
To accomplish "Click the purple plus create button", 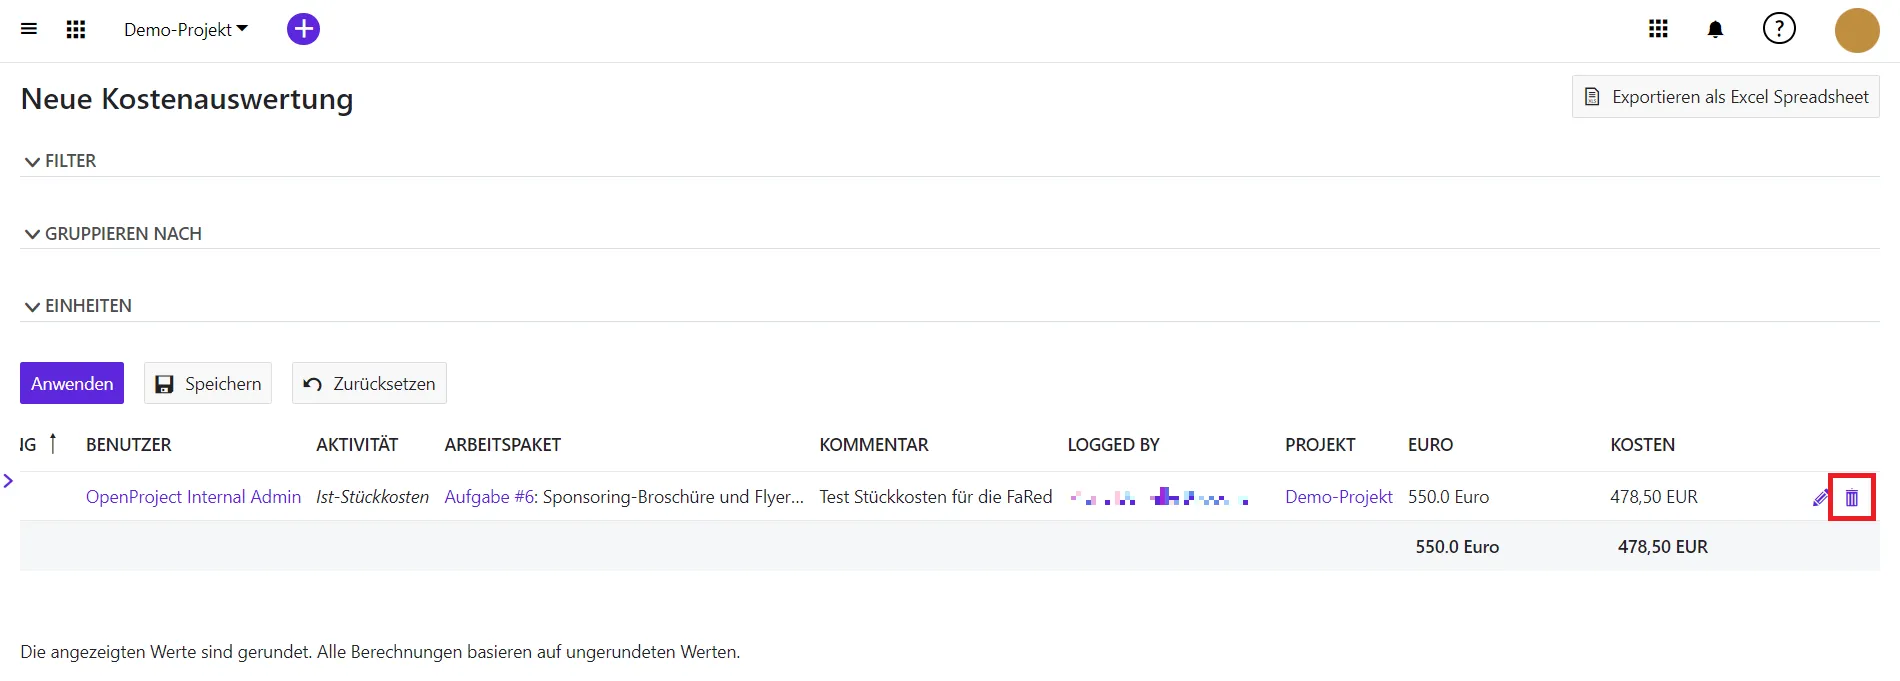I will click(x=303, y=29).
